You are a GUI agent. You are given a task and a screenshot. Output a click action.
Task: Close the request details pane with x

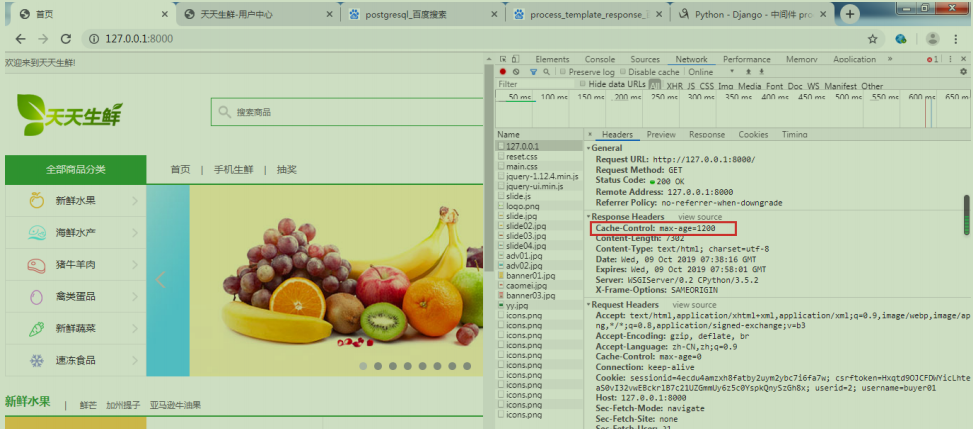590,134
